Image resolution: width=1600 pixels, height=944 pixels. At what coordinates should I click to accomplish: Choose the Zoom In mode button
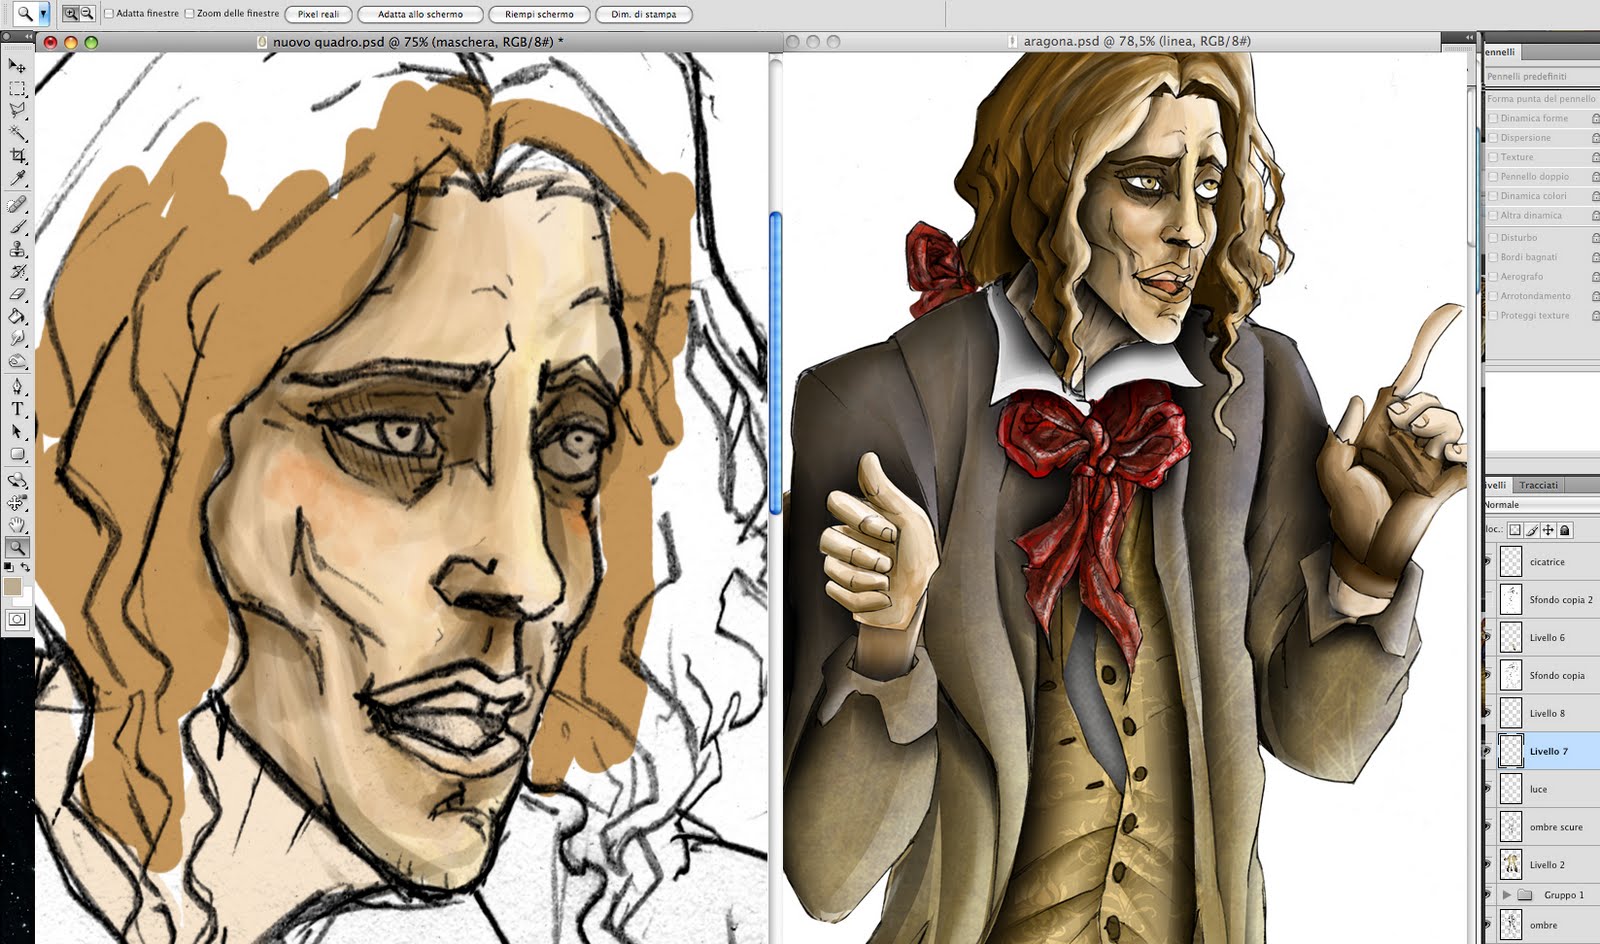[x=70, y=14]
